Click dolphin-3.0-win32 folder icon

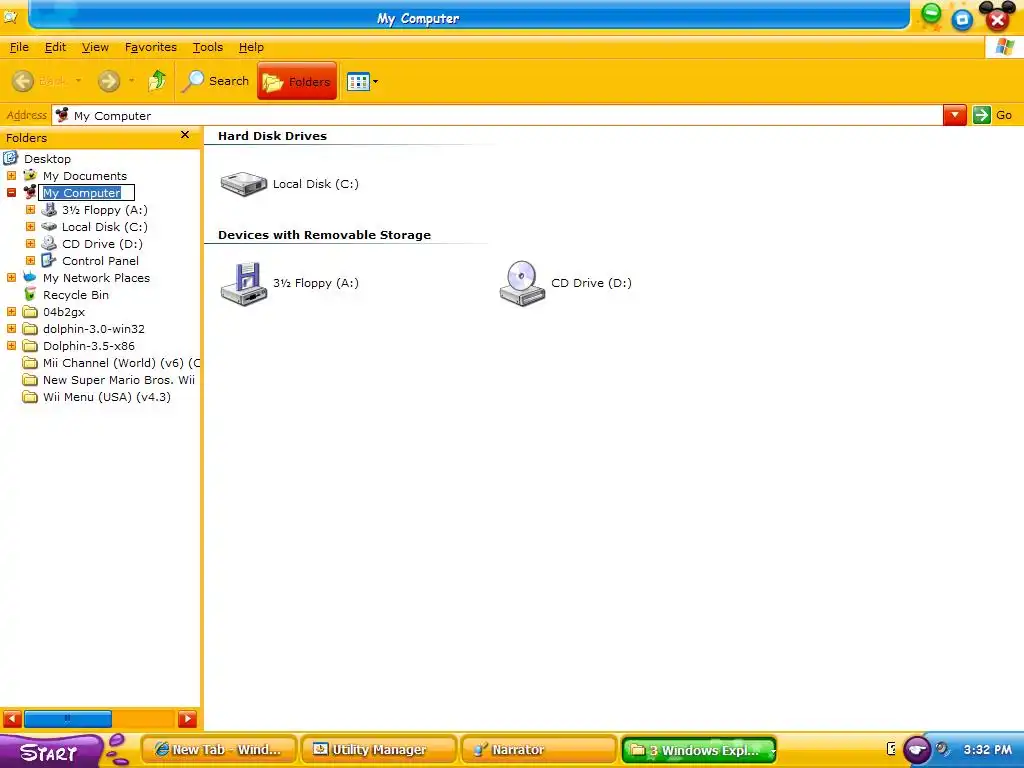(x=30, y=328)
